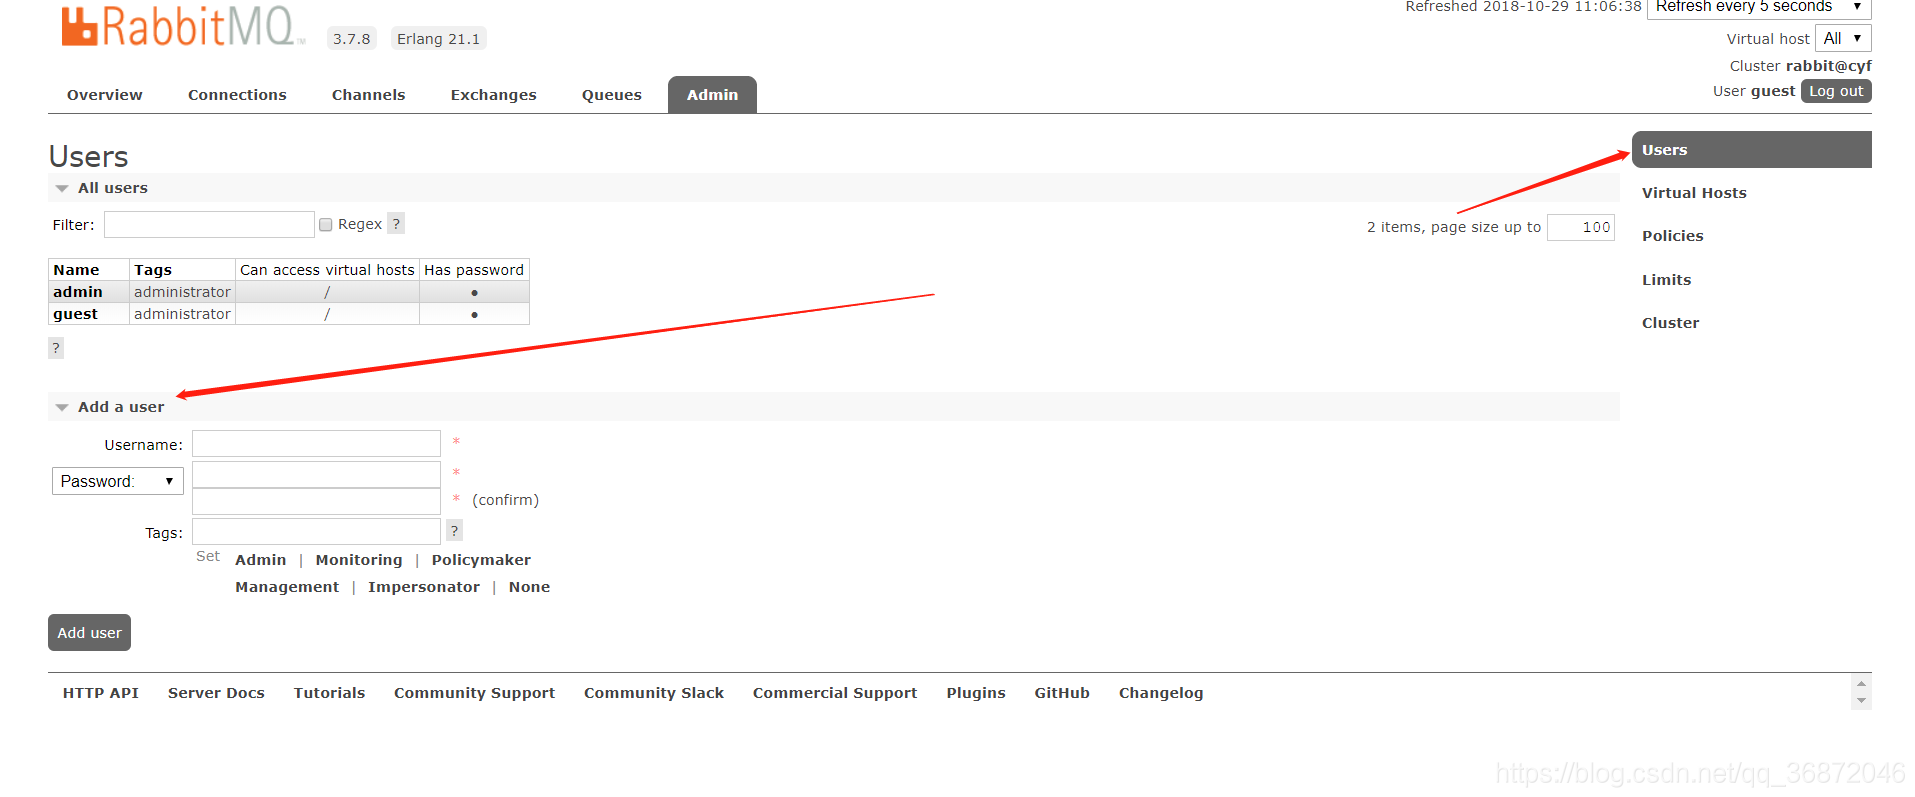Click the administrator tag in guest row
Image resolution: width=1915 pixels, height=797 pixels.
[182, 314]
